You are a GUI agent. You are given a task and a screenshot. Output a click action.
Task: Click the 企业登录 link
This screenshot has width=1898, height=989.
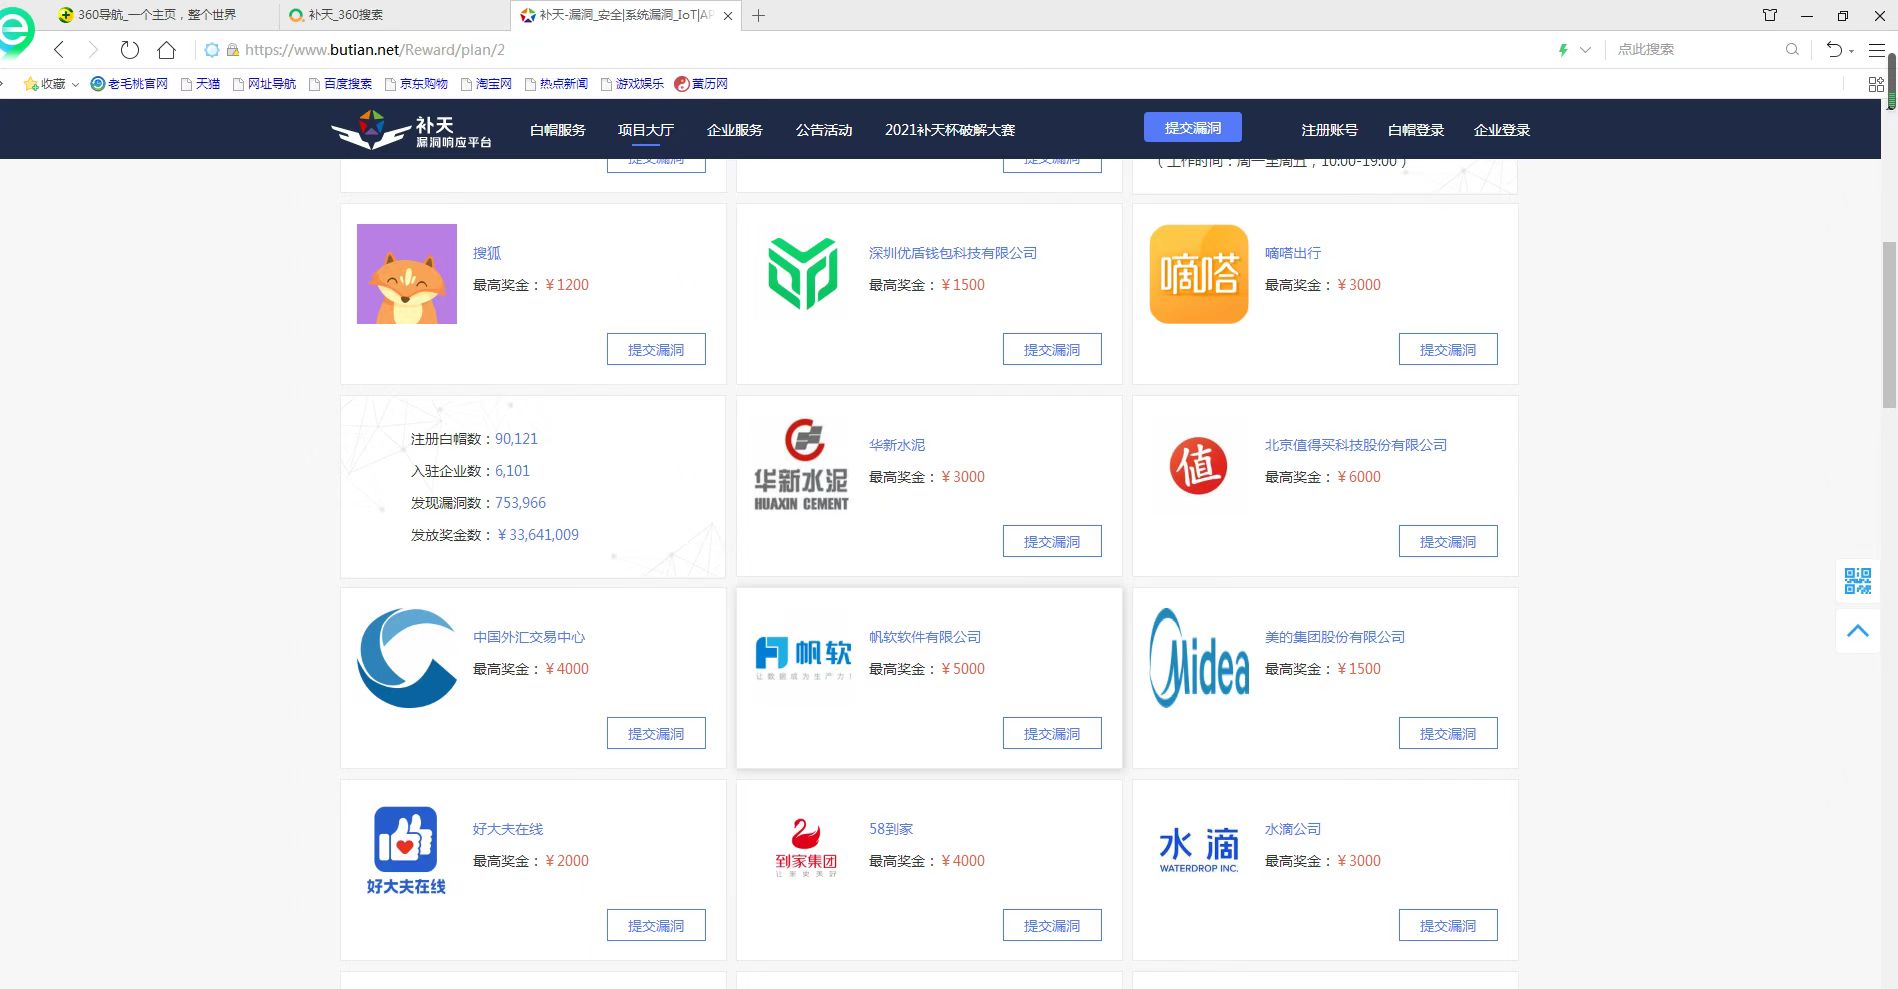1501,130
